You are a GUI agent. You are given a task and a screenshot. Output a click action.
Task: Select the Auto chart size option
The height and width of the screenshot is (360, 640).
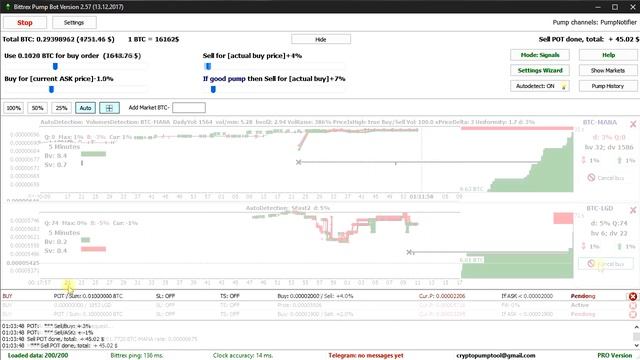pyautogui.click(x=85, y=108)
